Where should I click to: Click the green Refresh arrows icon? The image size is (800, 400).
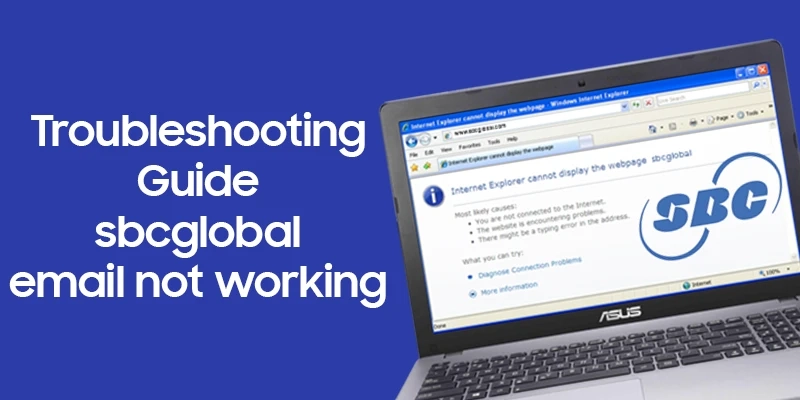[636, 104]
